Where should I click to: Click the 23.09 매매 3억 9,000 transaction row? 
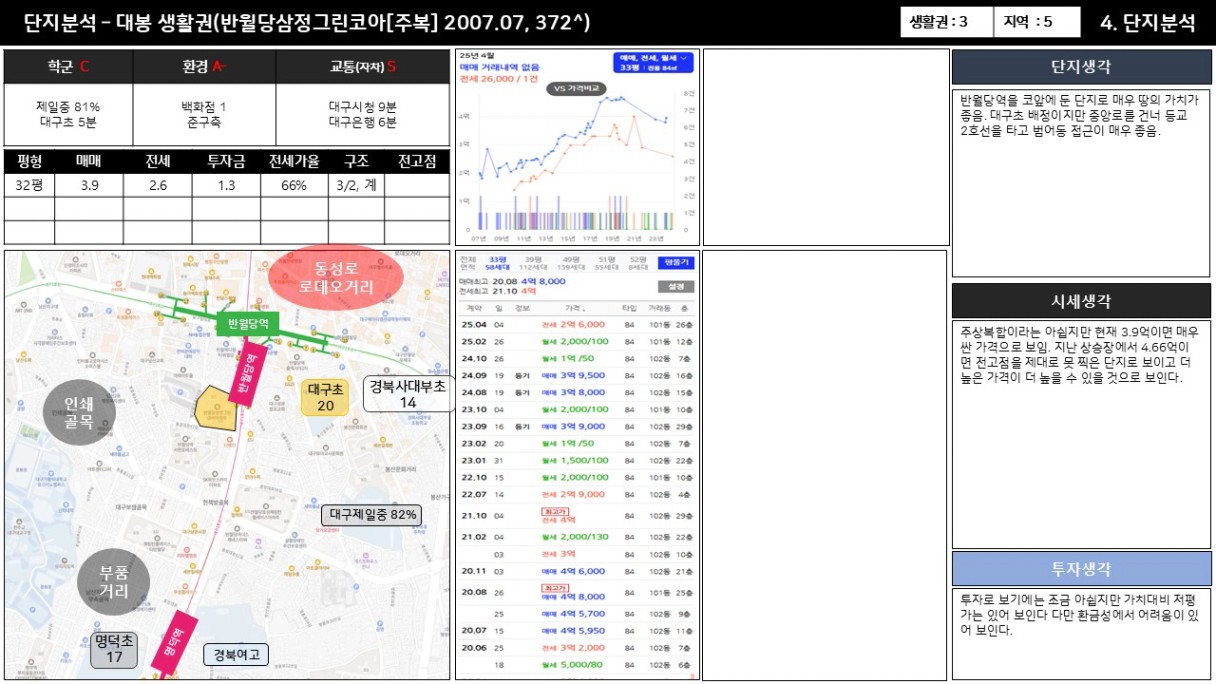click(x=577, y=427)
